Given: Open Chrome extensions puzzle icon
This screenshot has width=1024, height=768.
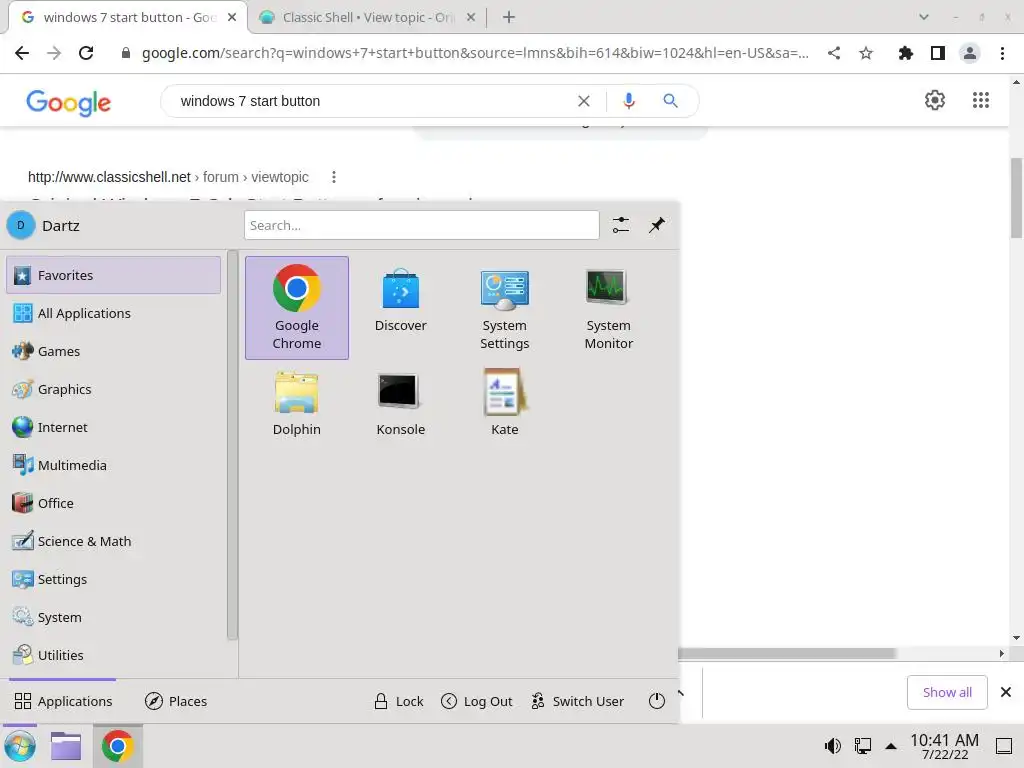Looking at the screenshot, I should pyautogui.click(x=905, y=53).
